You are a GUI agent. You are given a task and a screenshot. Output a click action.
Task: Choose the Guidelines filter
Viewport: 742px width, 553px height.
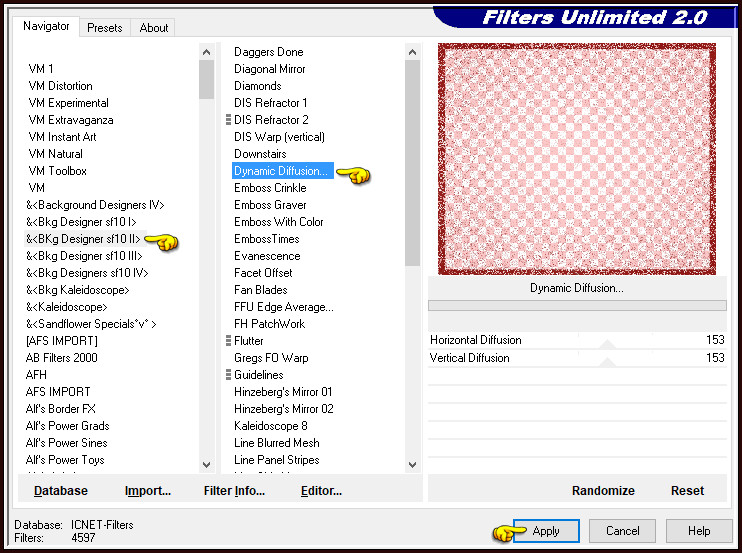point(258,375)
